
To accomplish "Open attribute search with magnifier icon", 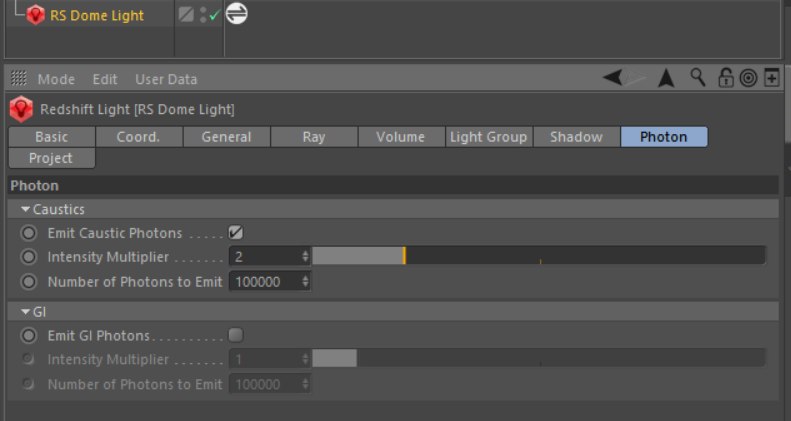I will (x=698, y=77).
